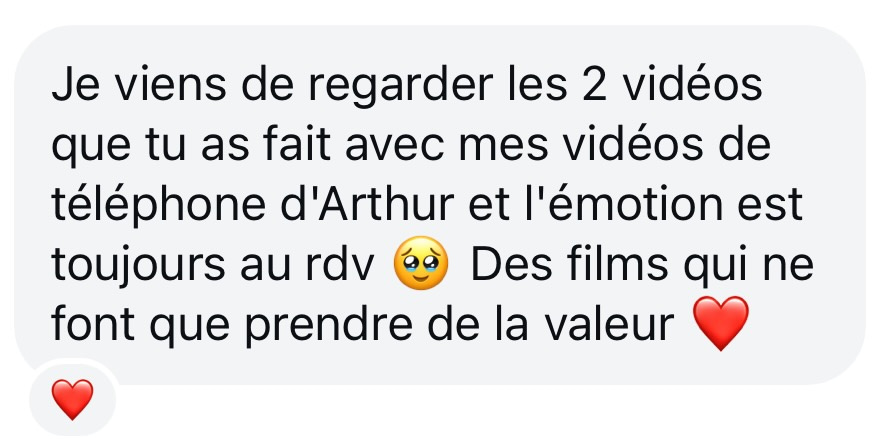Click the word "avec" on the second line
Screen dimensions: 878x442
tap(395, 147)
